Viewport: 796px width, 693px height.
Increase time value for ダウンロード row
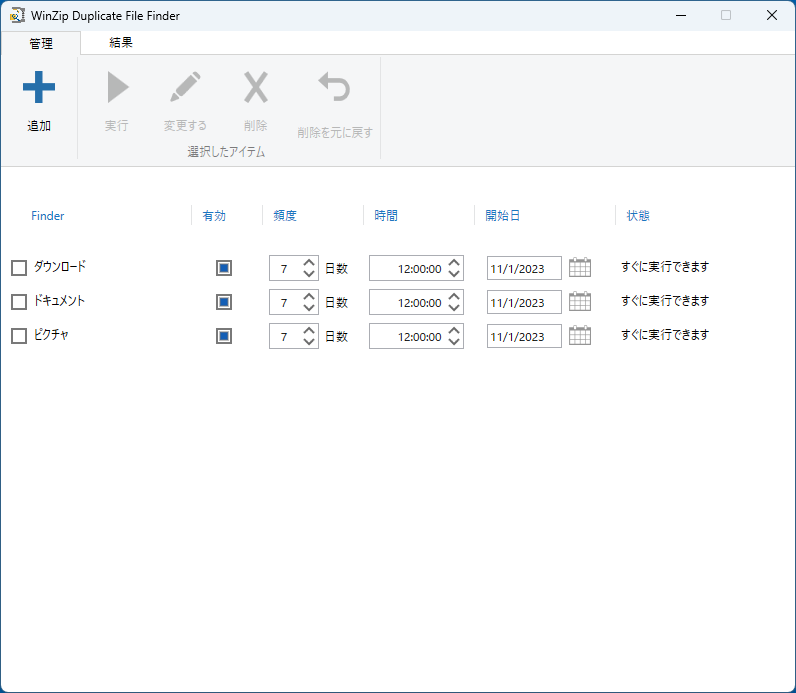tap(454, 262)
